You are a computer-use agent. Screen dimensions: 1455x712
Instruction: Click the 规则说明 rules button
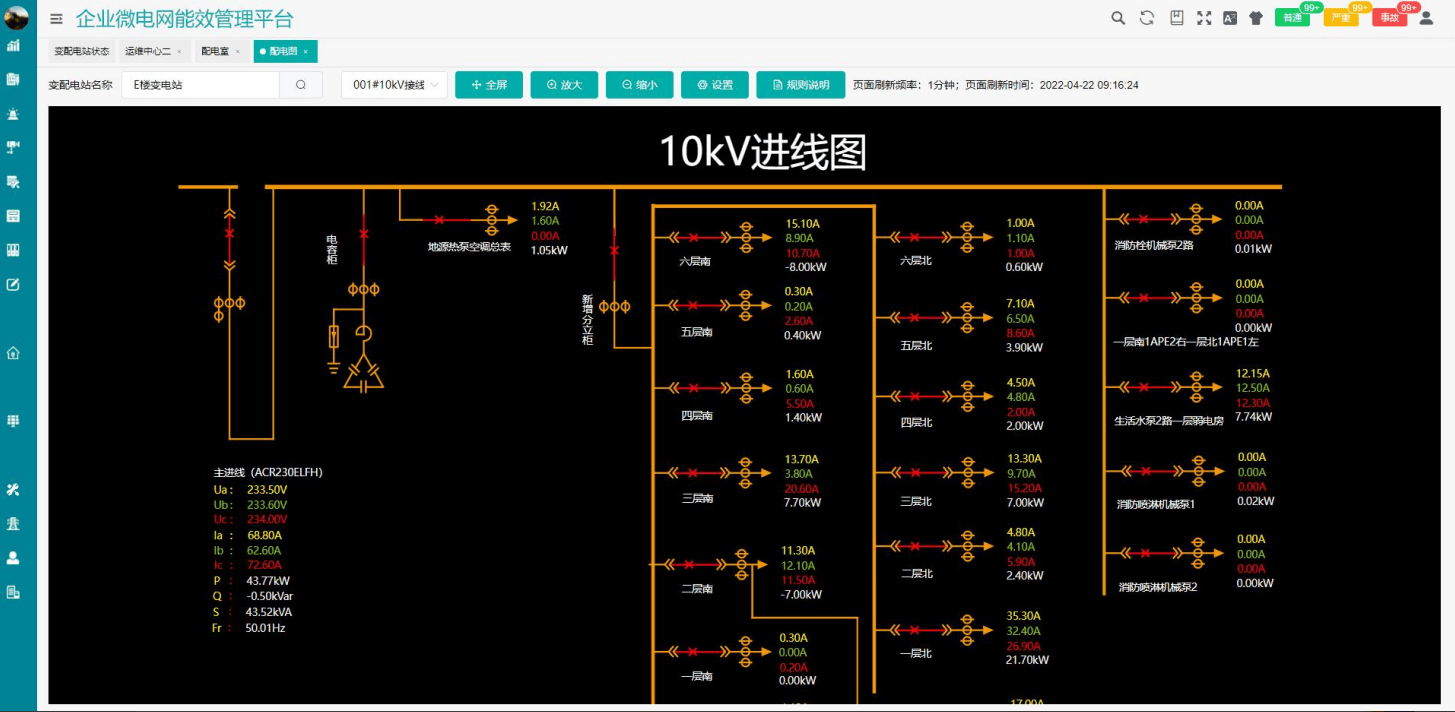click(800, 85)
